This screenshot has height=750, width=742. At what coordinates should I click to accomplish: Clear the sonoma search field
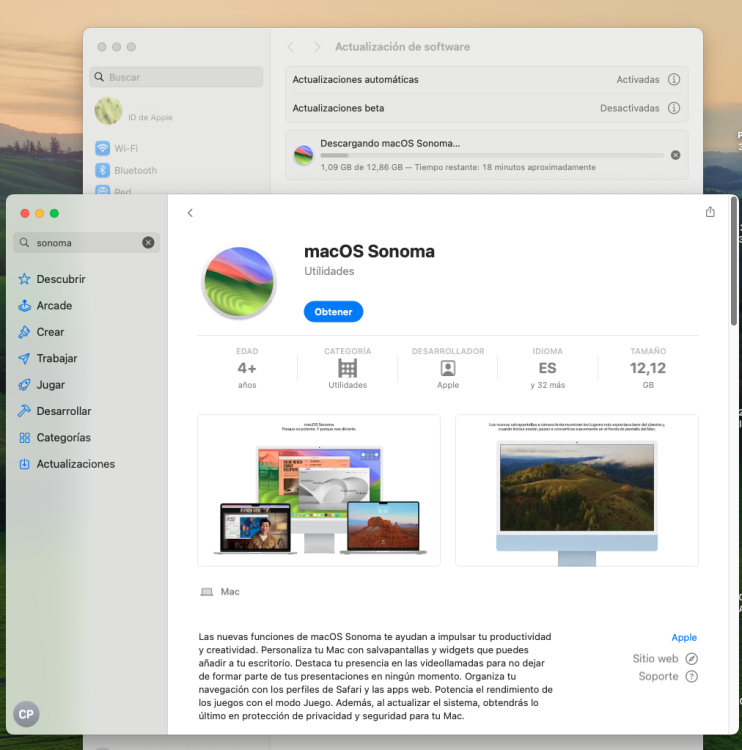(148, 243)
